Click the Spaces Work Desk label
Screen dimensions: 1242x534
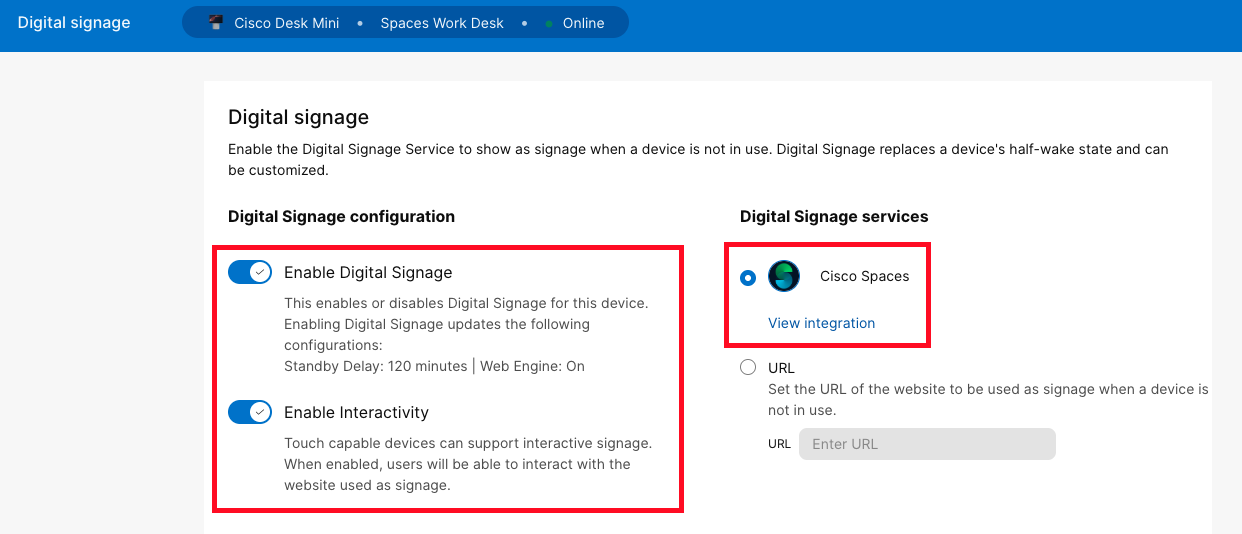(x=442, y=23)
